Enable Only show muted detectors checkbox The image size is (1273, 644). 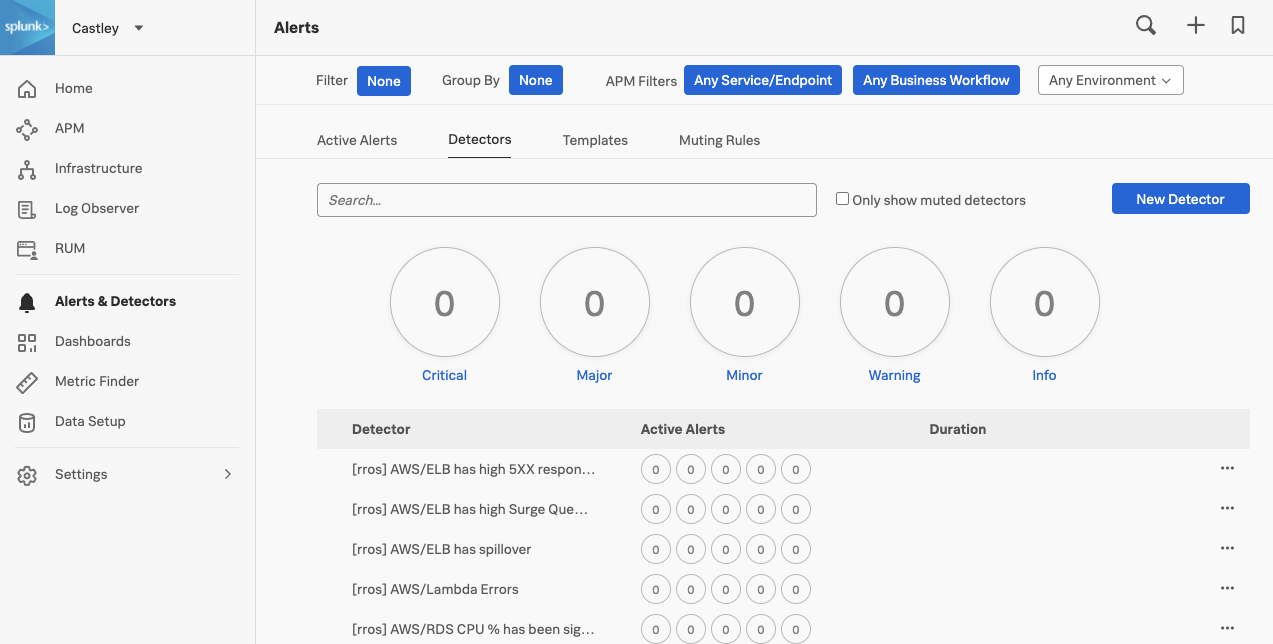(x=843, y=199)
